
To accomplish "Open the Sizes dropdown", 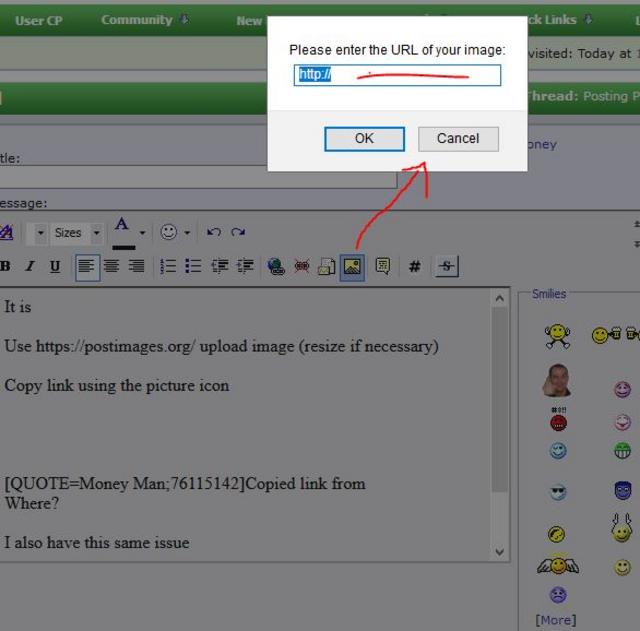I will click(x=77, y=233).
